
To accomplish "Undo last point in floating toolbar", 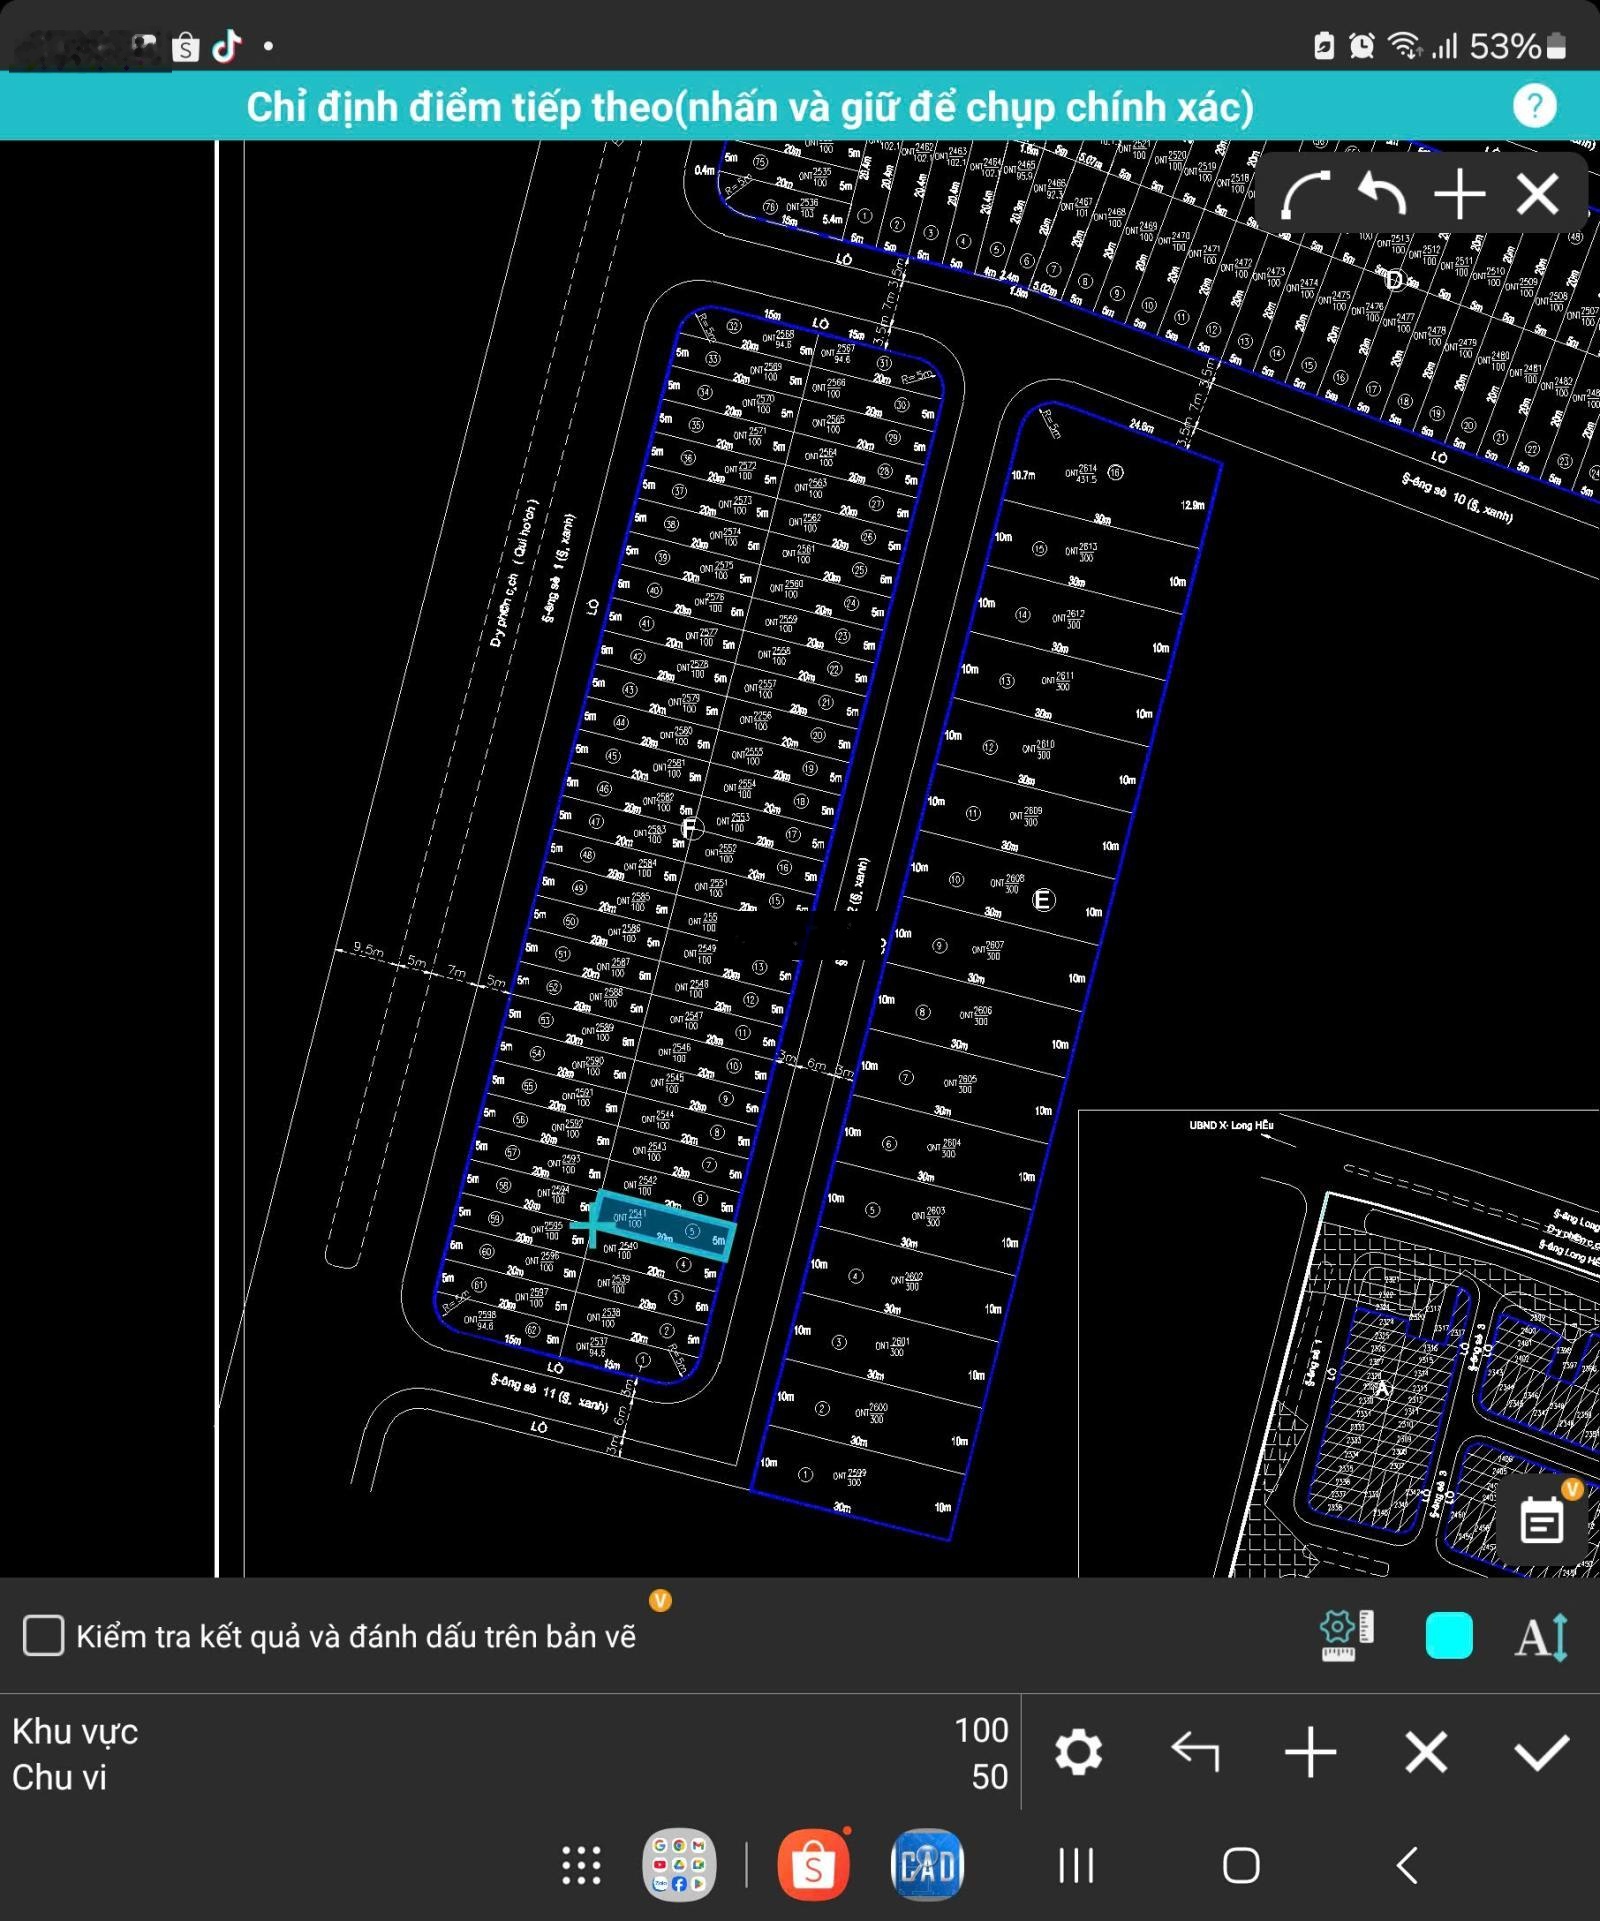I will tap(1382, 194).
